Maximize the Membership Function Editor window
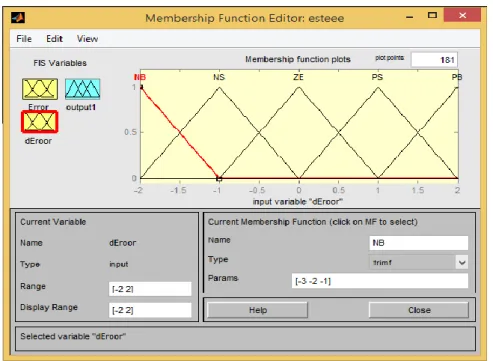Viewport: 493px width, 361px height. [432, 15]
